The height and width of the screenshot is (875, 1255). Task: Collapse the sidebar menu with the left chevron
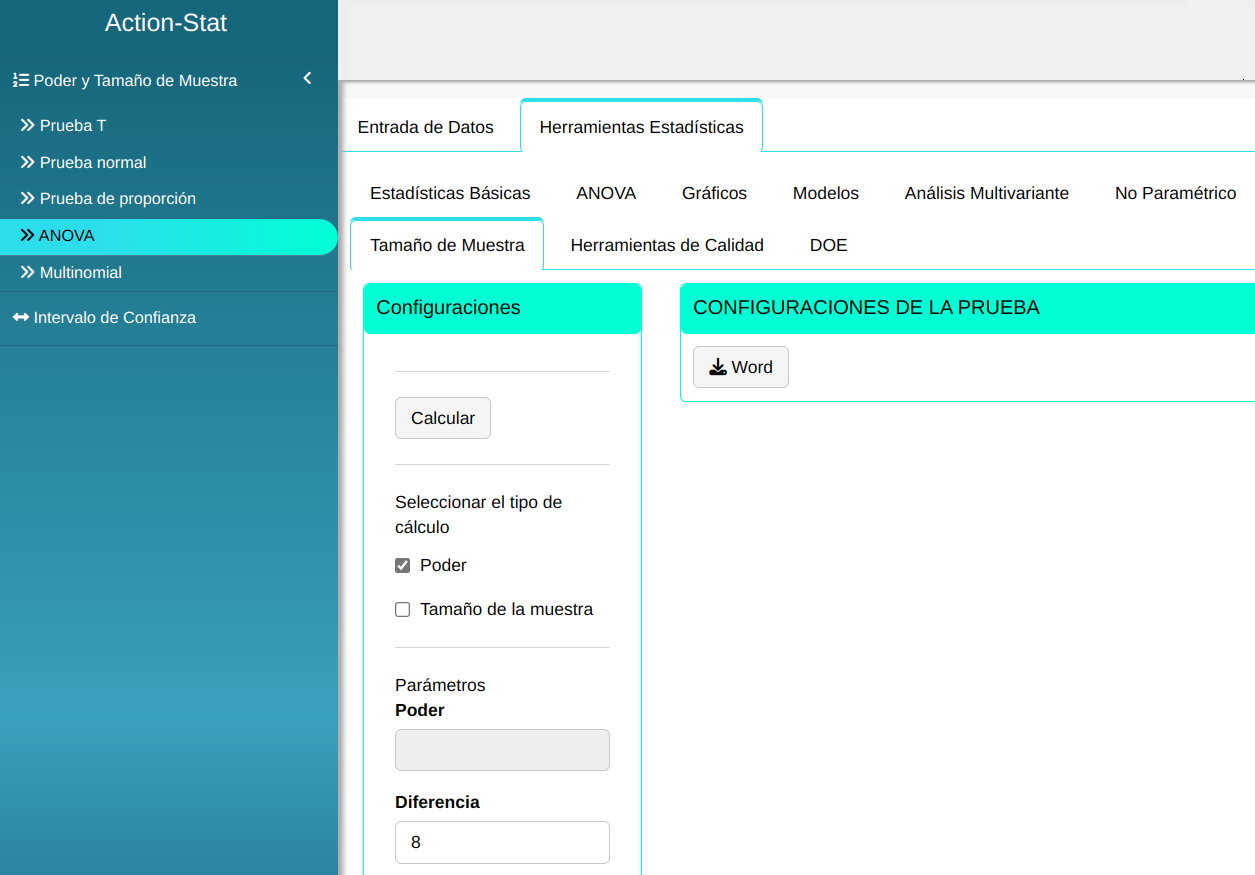click(307, 79)
